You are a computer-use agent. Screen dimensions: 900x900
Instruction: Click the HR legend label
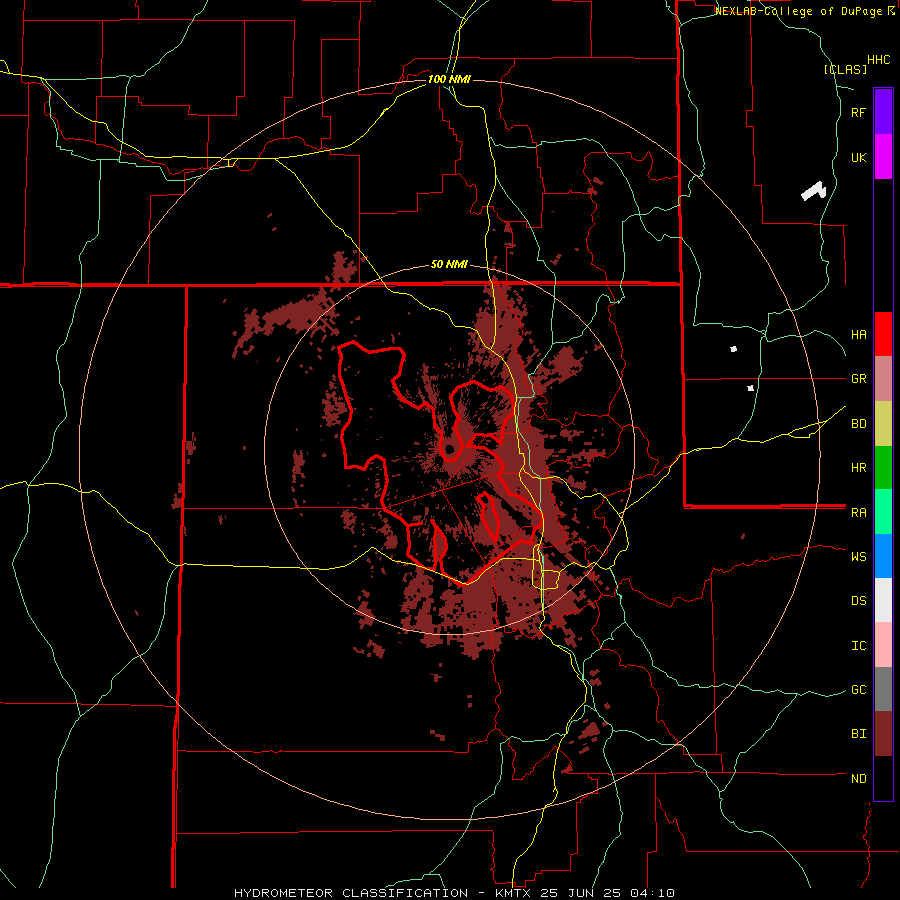pos(858,468)
